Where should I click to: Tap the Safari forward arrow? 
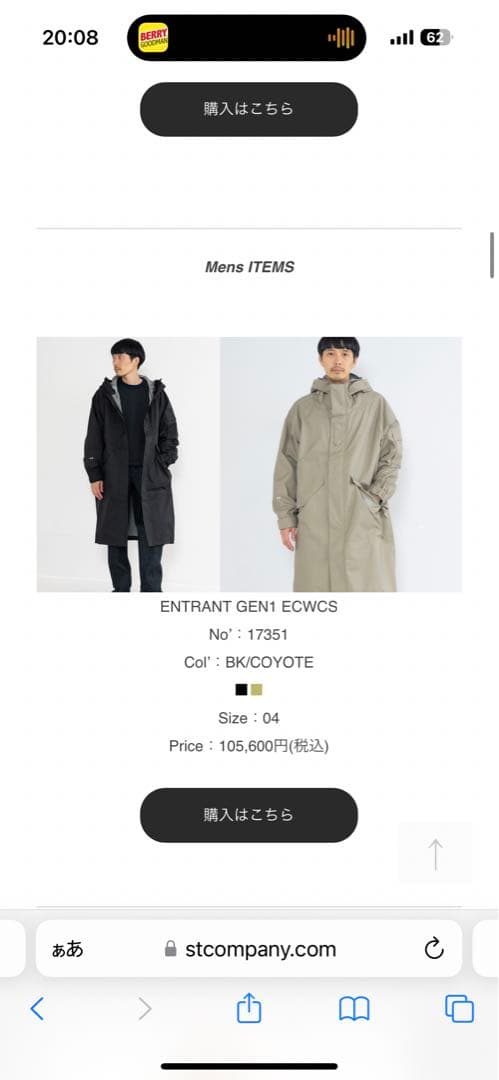(x=144, y=1009)
